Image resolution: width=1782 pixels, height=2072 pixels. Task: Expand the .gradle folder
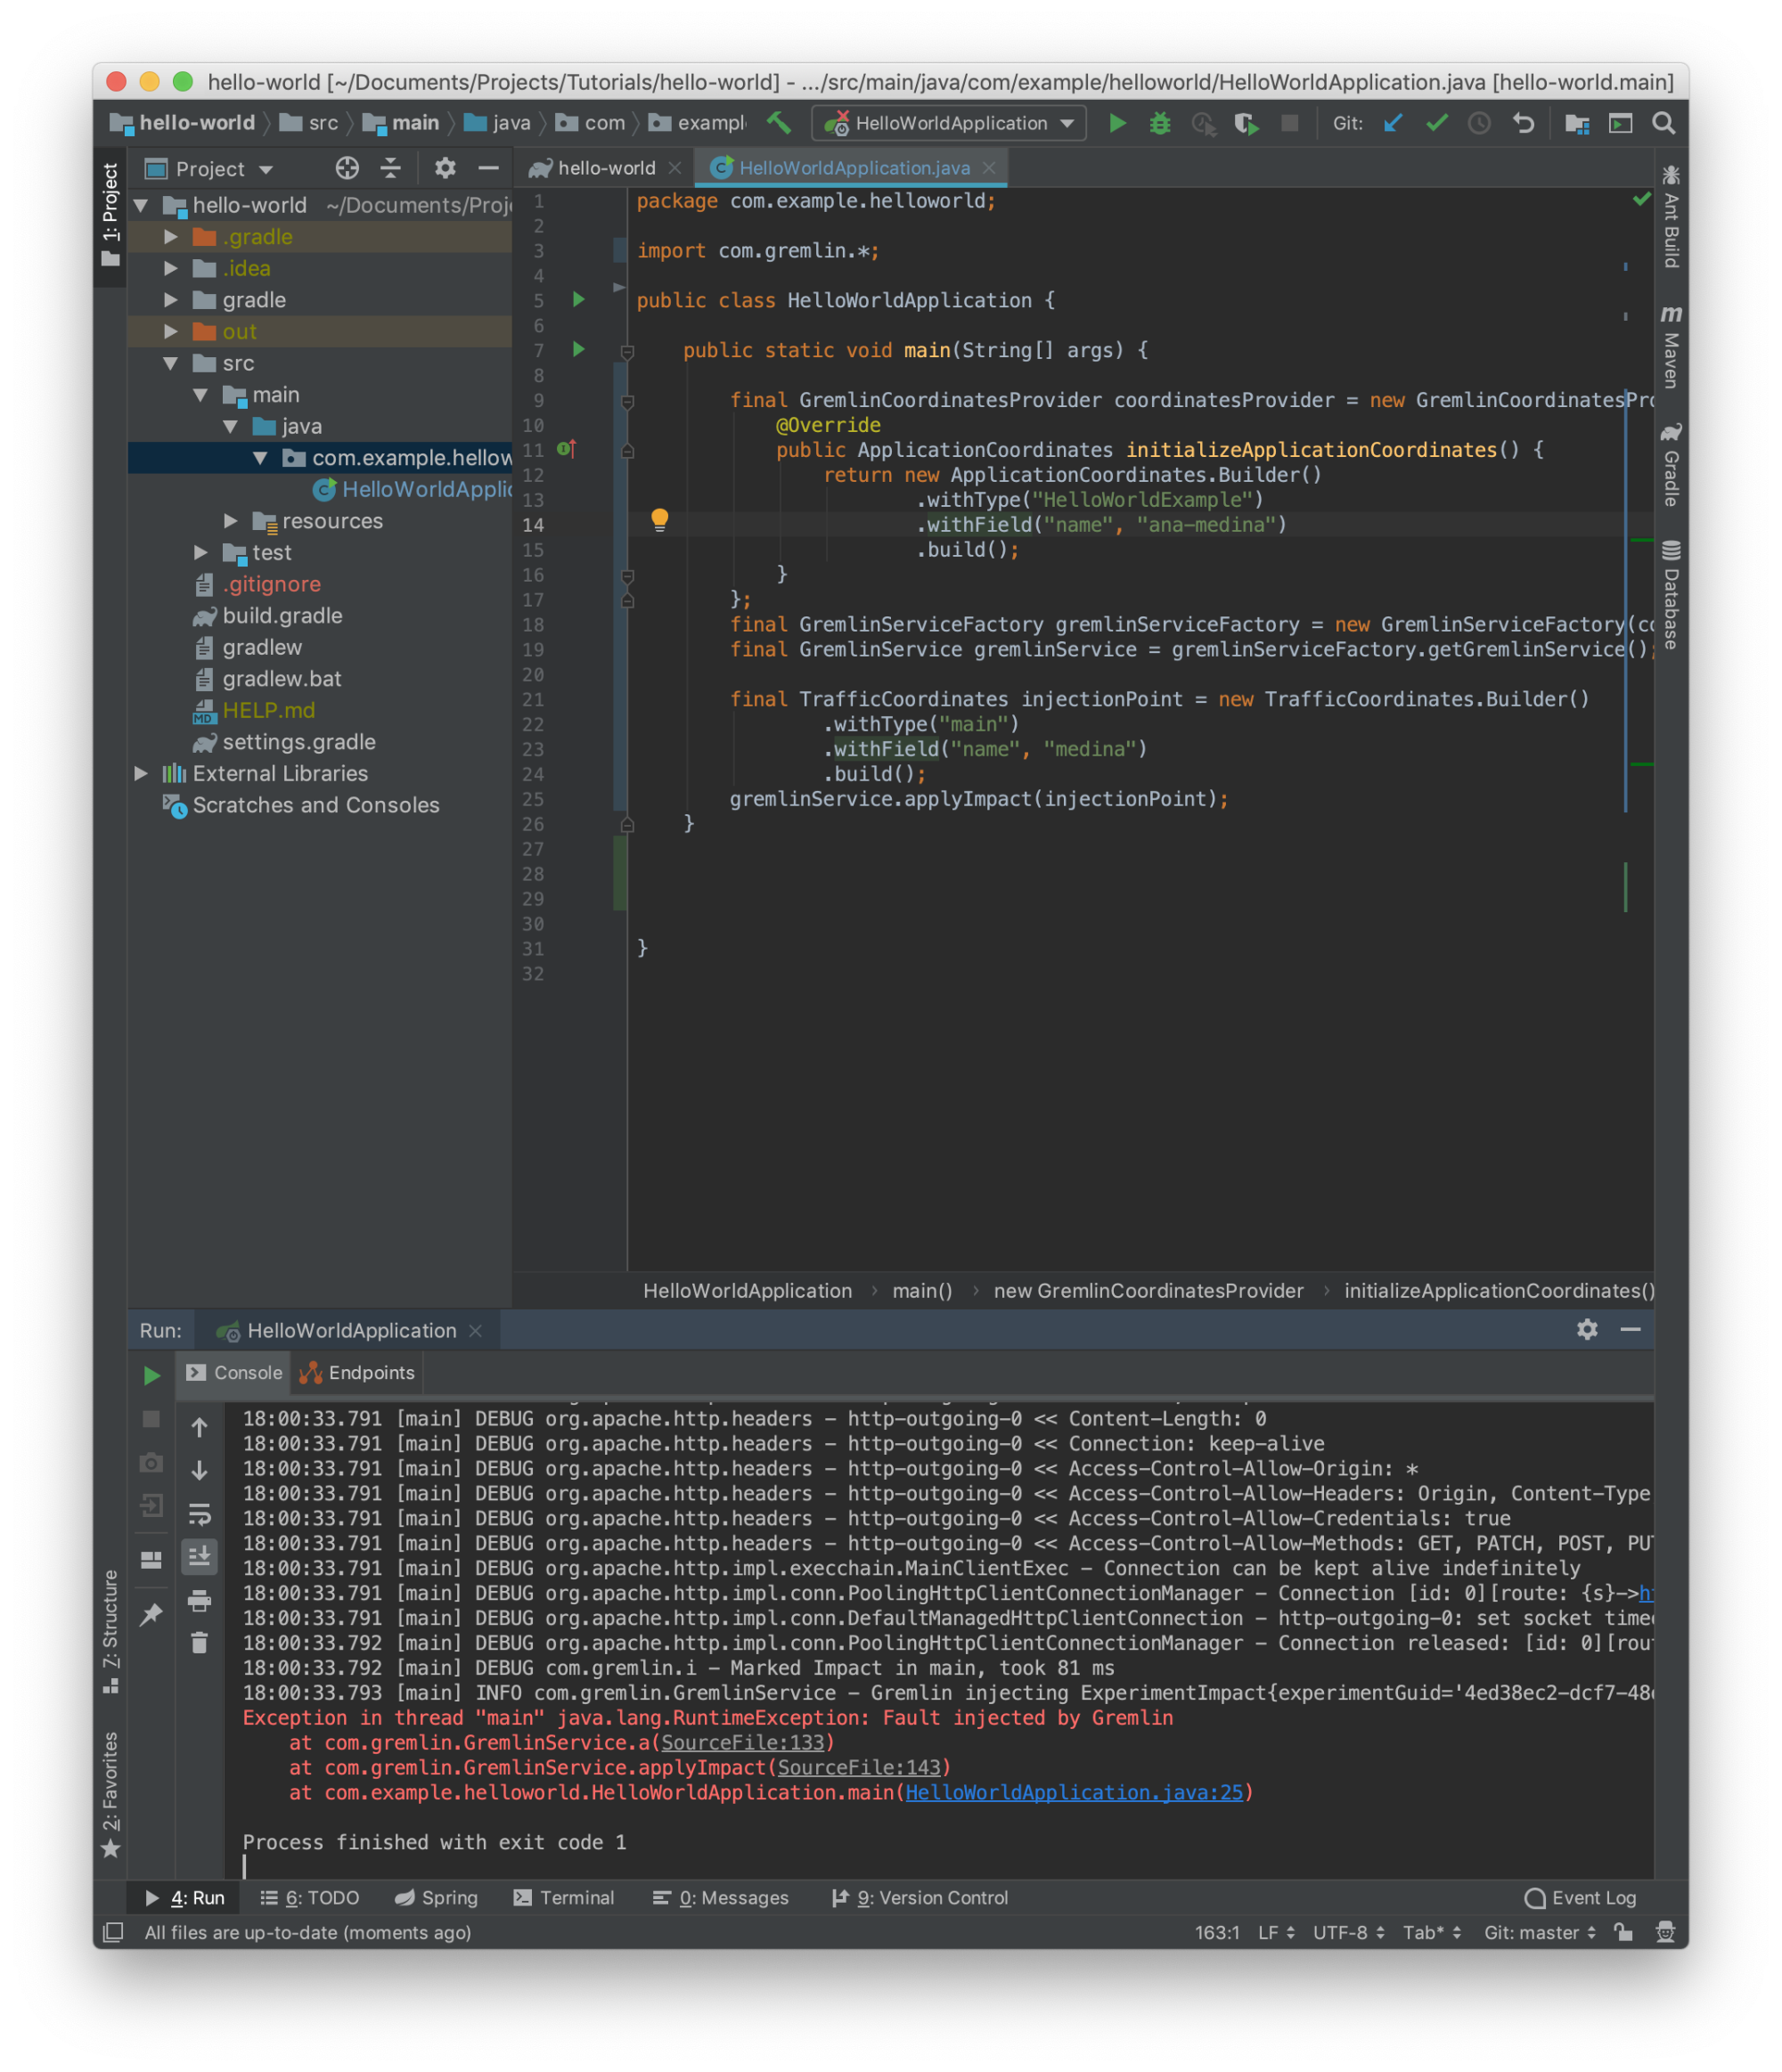(x=171, y=237)
